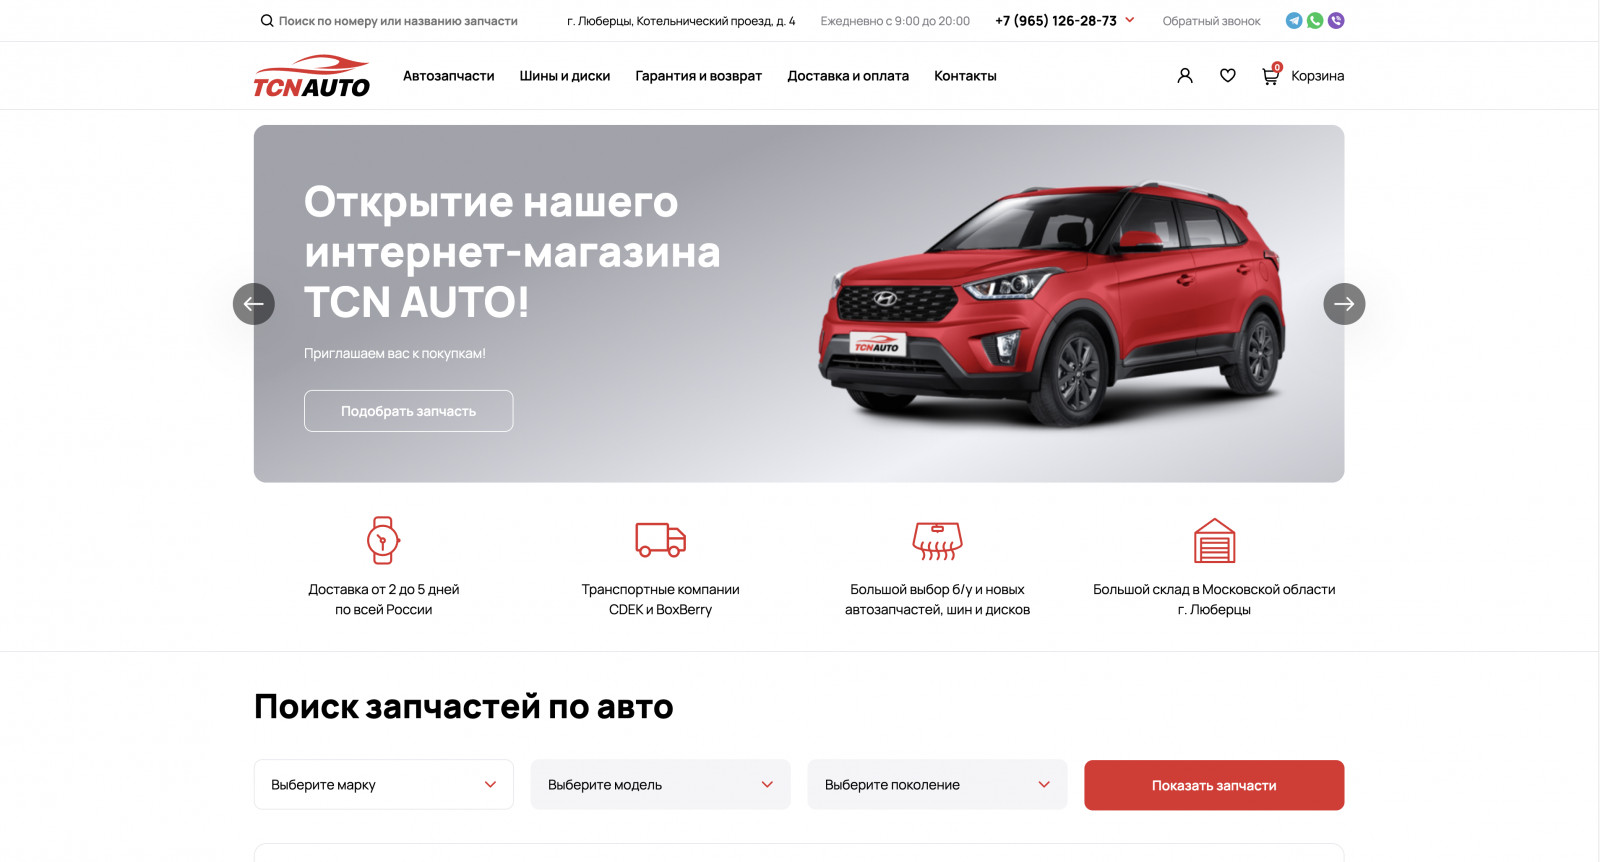Open 'Шины и диски' menu item

[565, 76]
